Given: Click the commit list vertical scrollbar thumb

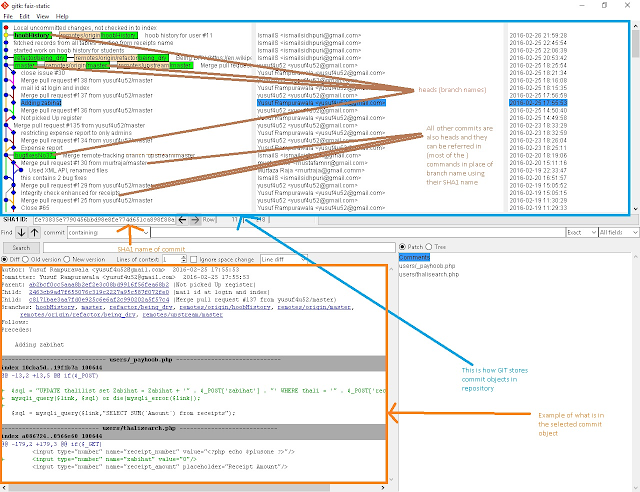Looking at the screenshot, I should (636, 44).
